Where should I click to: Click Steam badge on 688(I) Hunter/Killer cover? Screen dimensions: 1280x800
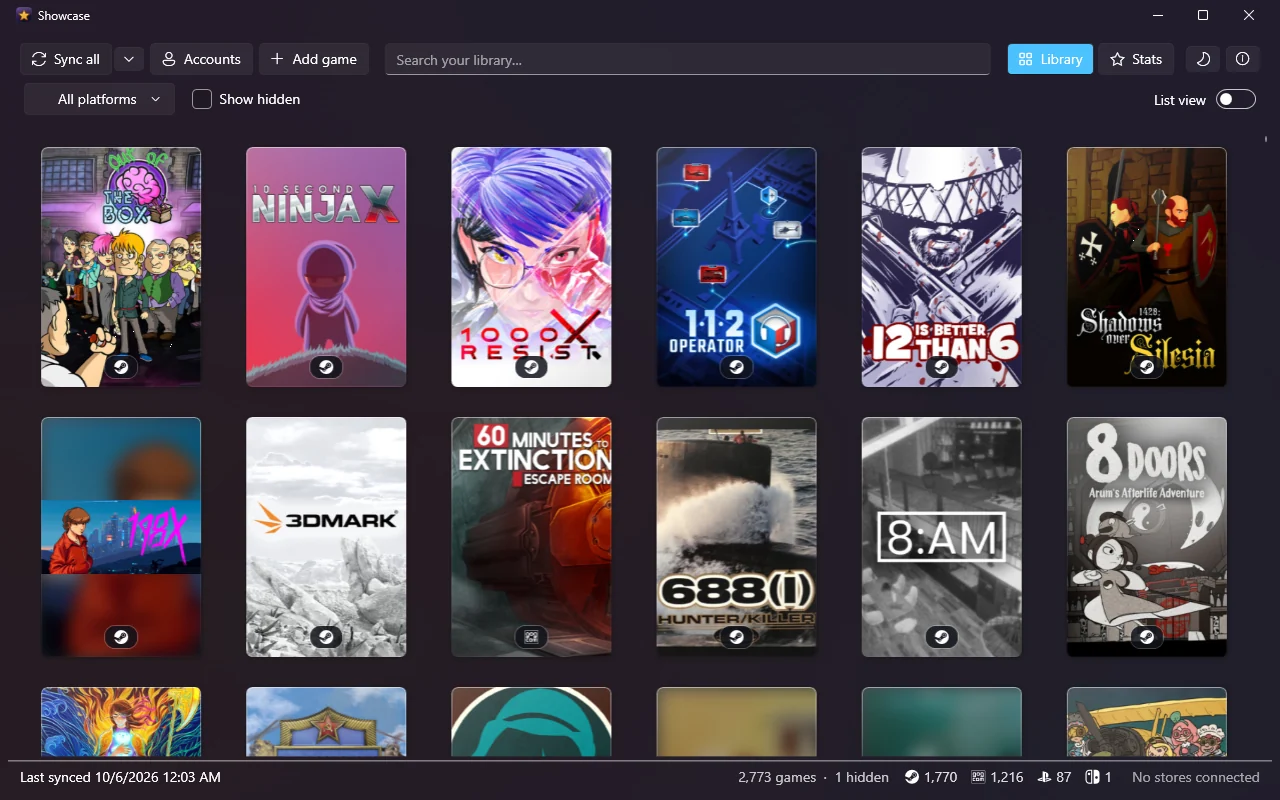coord(736,637)
